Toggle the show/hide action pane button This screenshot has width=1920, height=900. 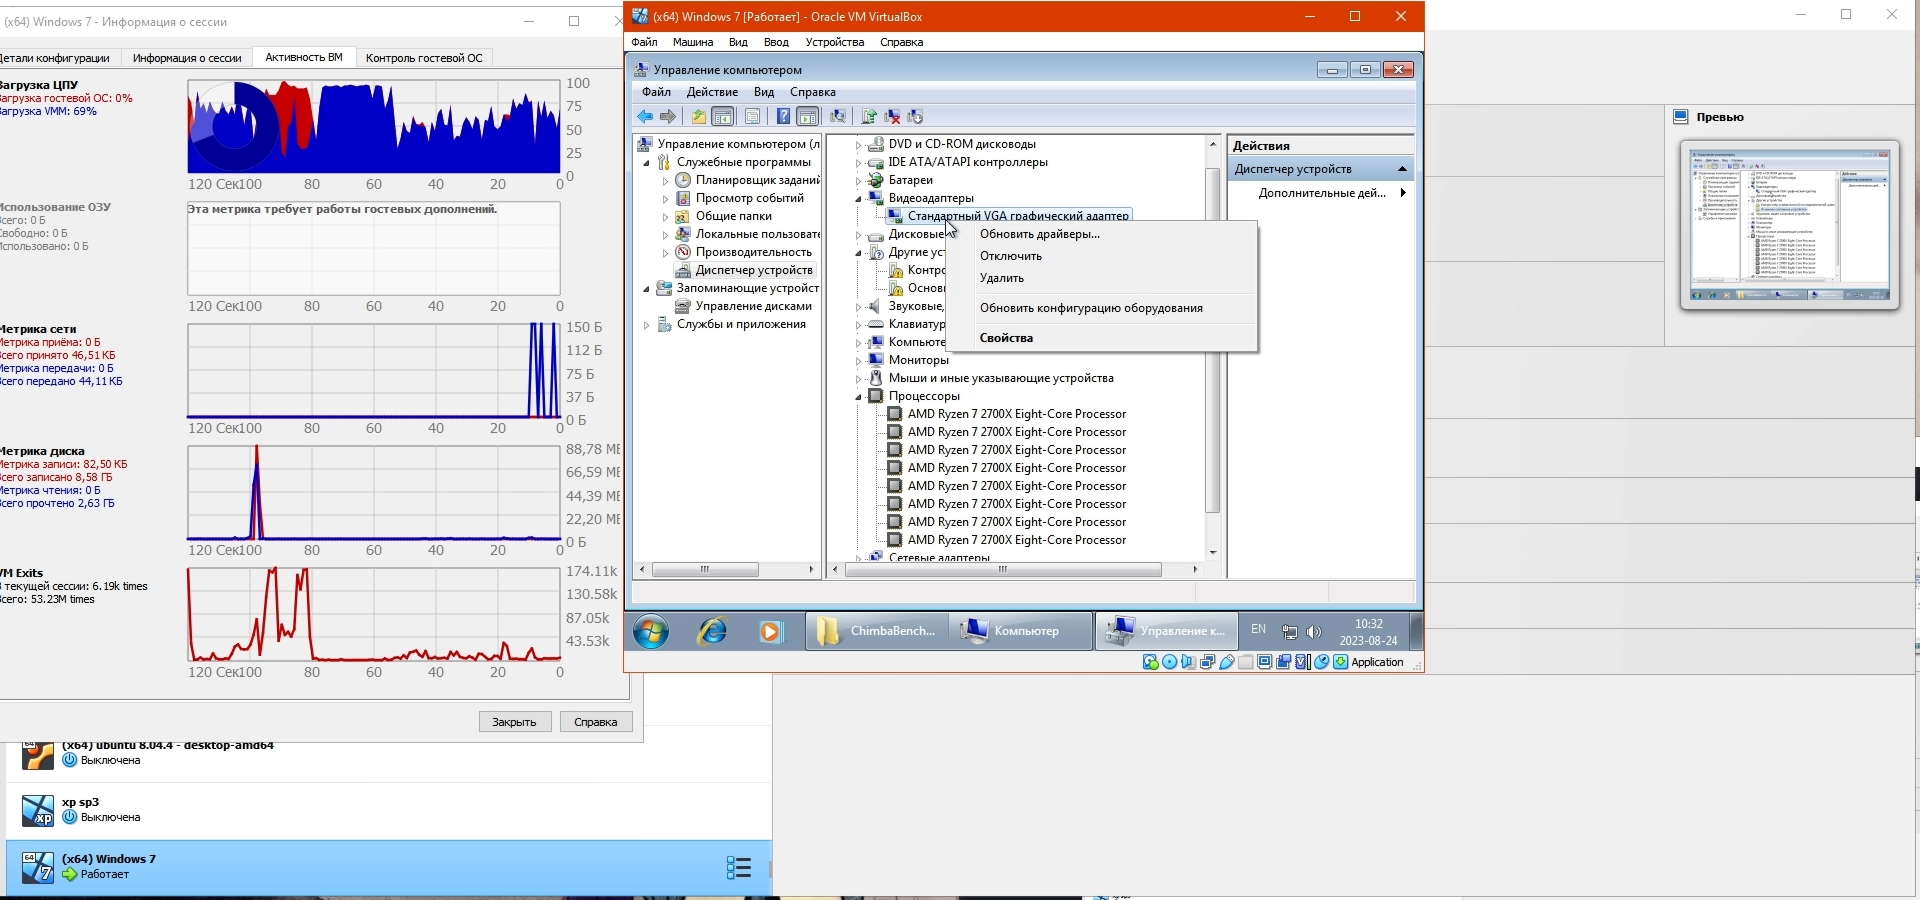[808, 117]
